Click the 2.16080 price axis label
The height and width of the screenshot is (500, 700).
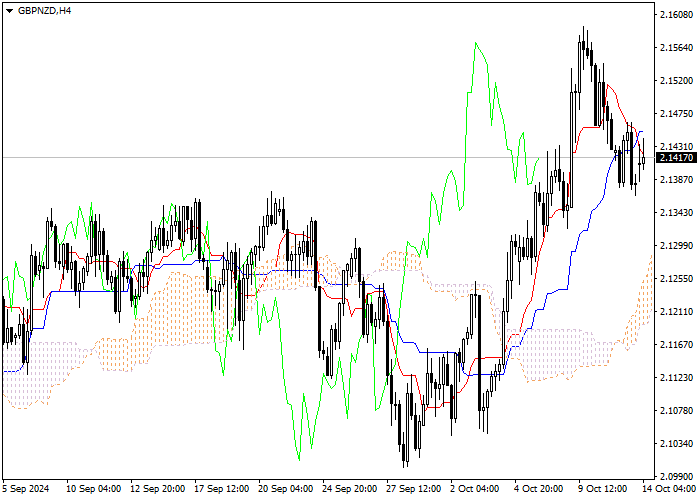coord(676,15)
